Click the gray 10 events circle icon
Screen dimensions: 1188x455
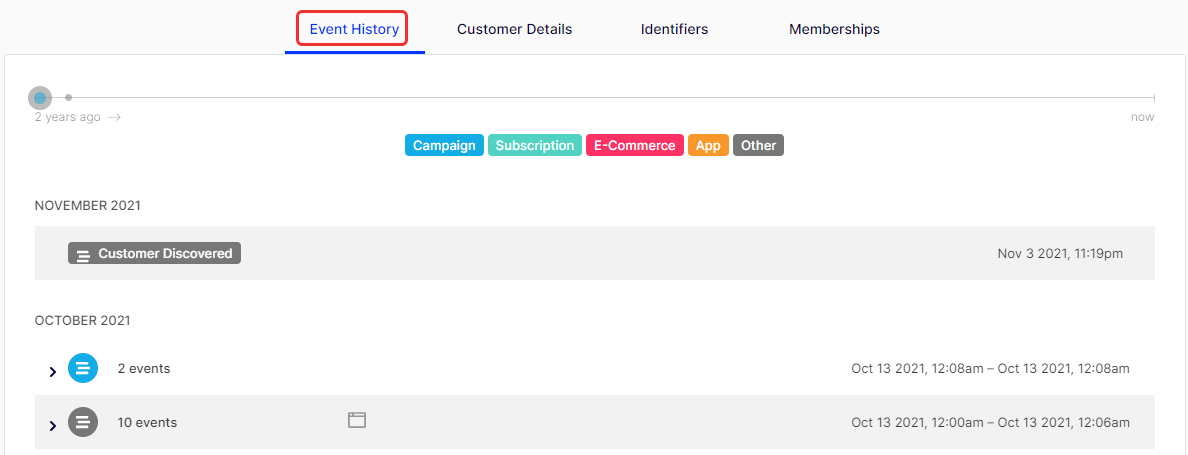coord(83,422)
